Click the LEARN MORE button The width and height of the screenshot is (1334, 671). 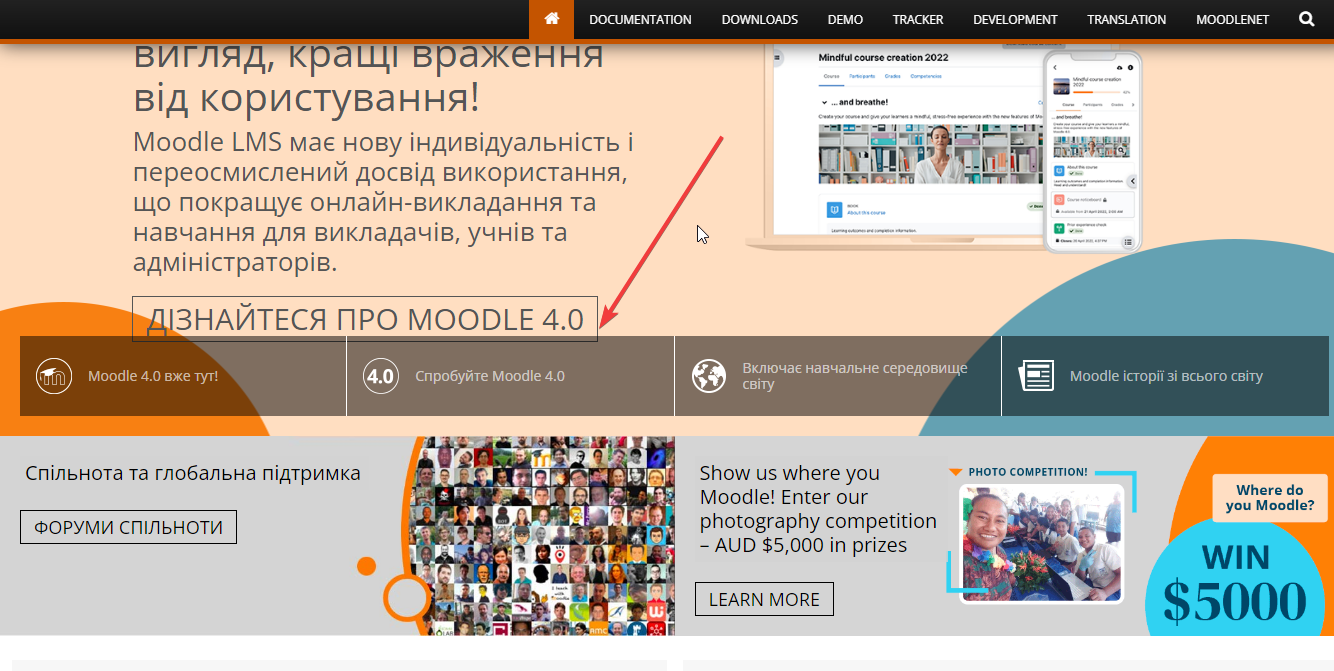click(764, 599)
